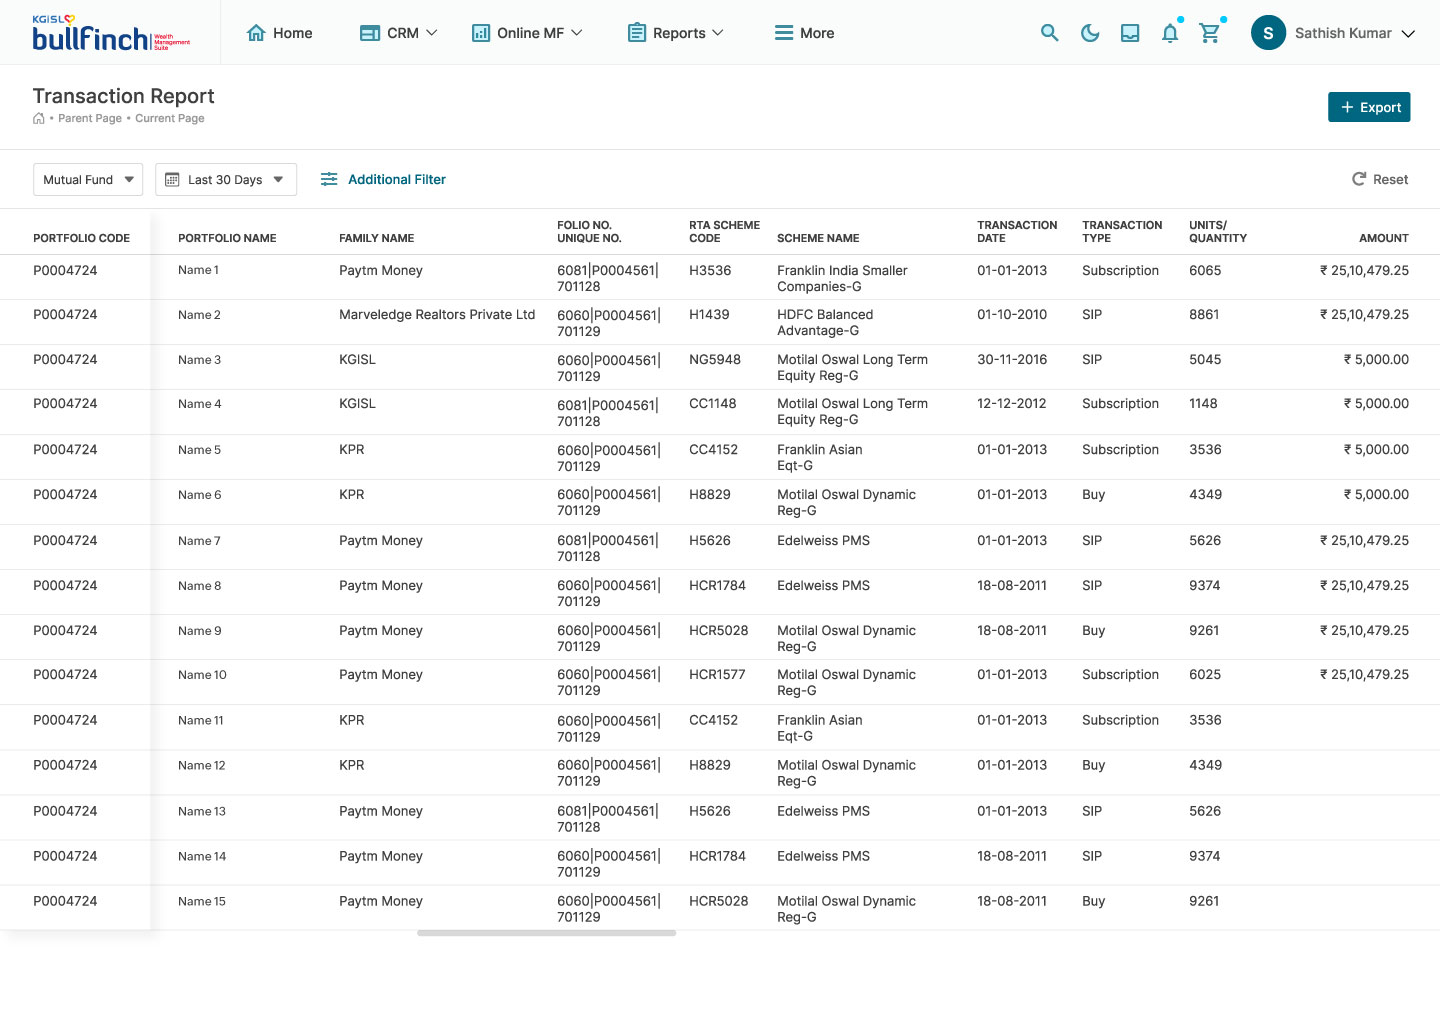Open Parent Page breadcrumb link

point(90,118)
